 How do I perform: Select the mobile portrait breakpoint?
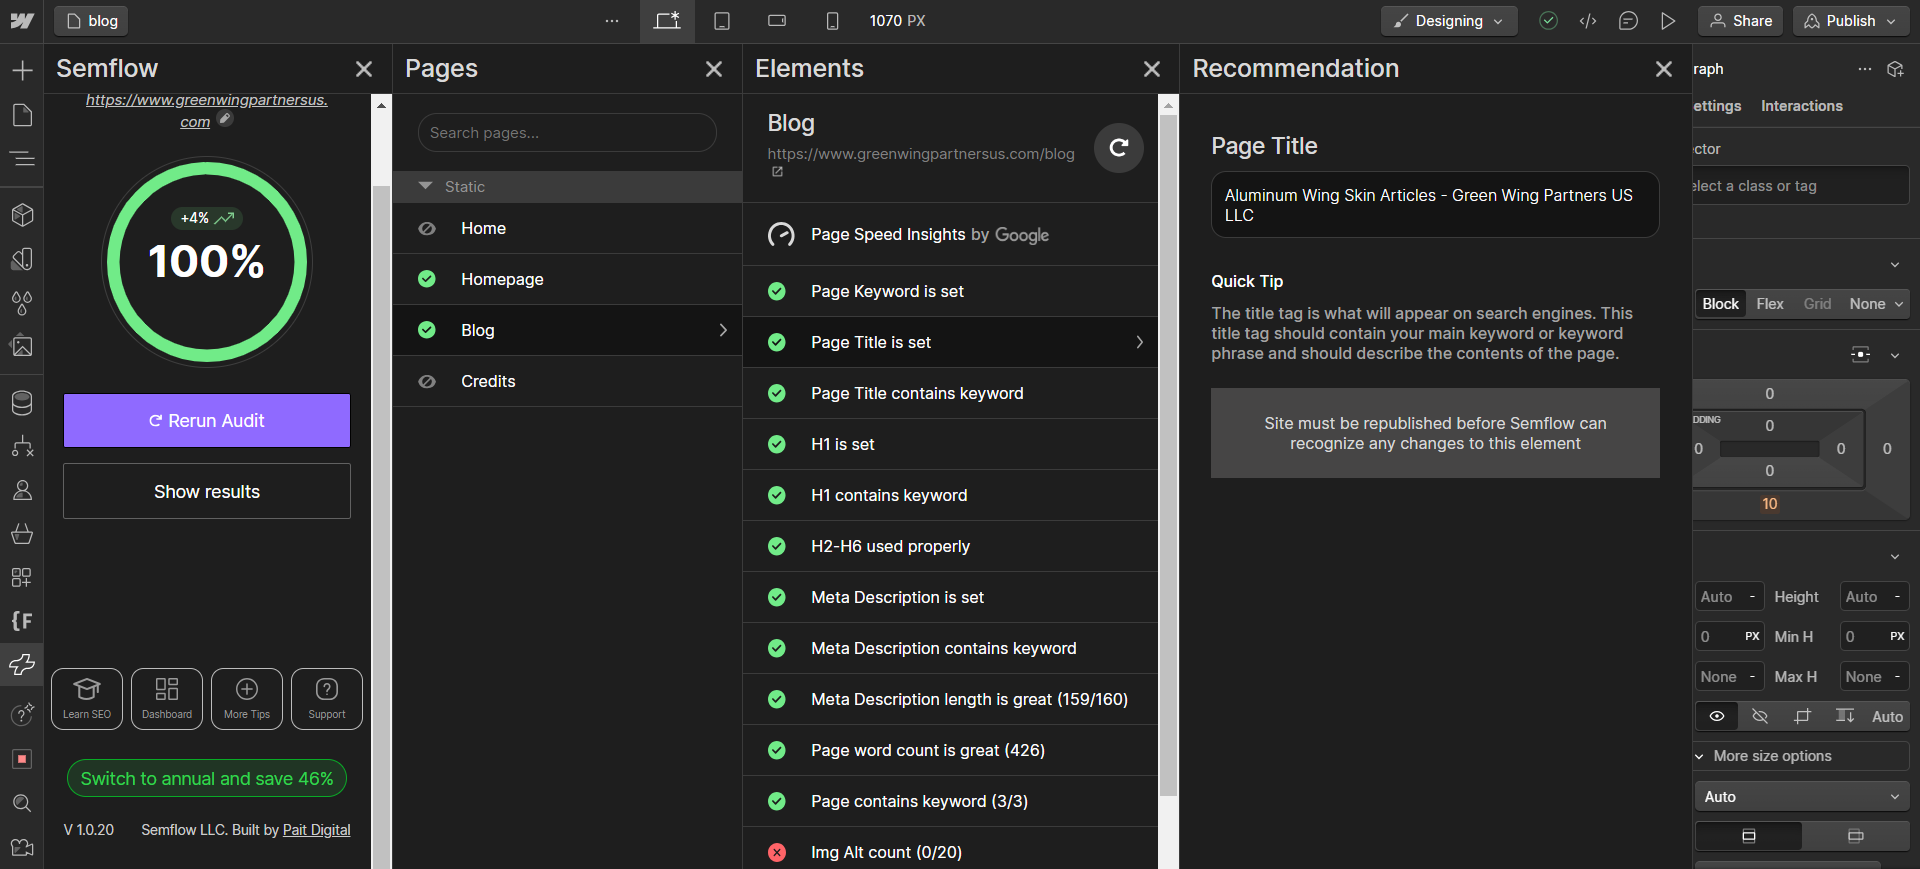pos(832,21)
